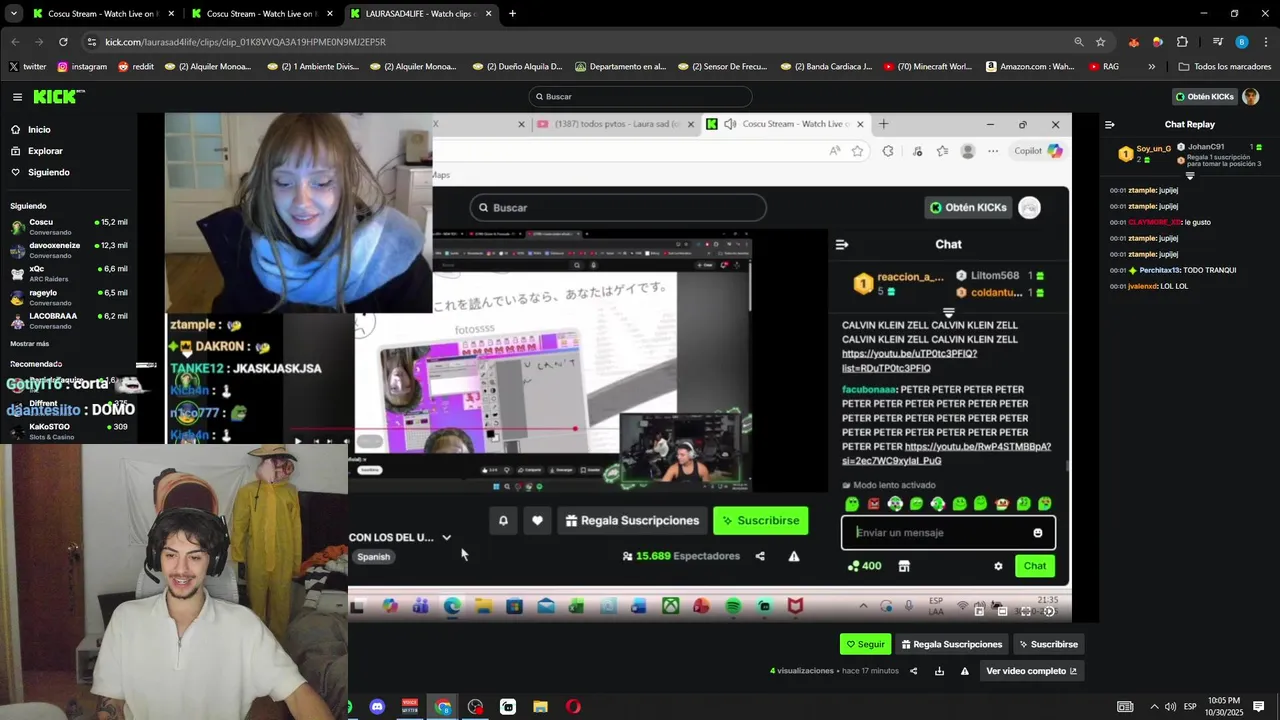
Task: Click the 'Obtén KICKs' button in the header
Action: 1205,97
